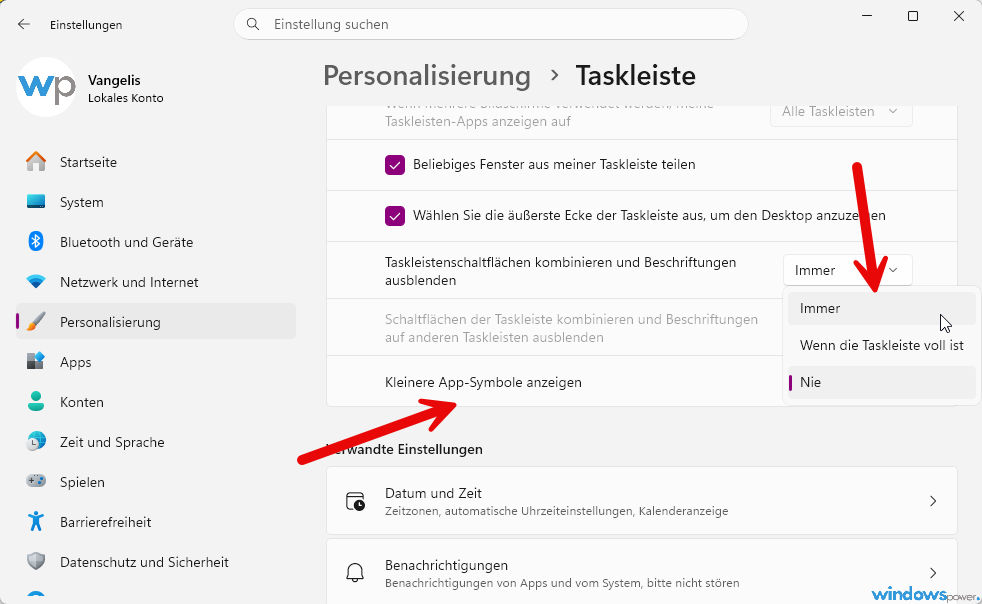Click the Barrierefreiheit accessibility icon
This screenshot has height=604, width=982.
36,521
